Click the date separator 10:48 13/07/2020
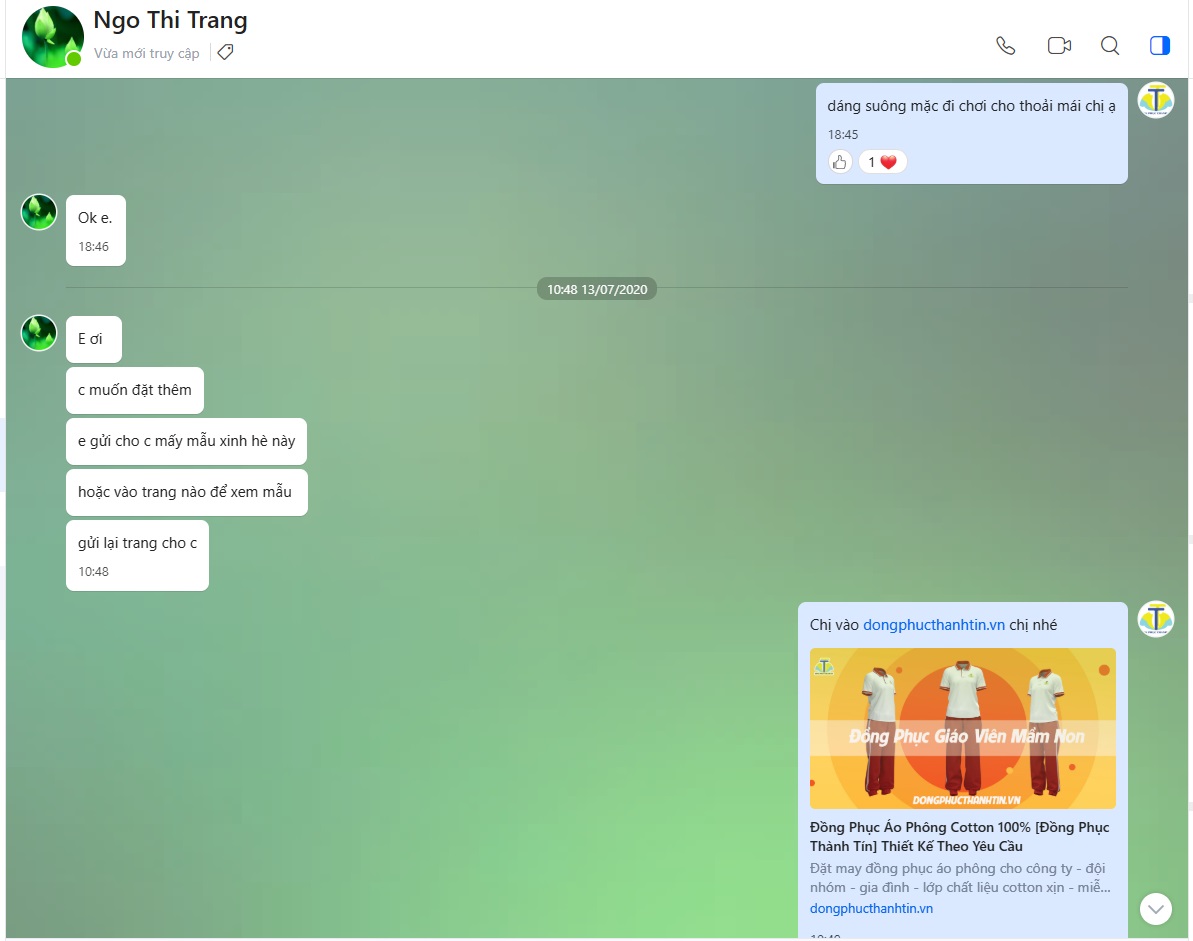 tap(597, 289)
